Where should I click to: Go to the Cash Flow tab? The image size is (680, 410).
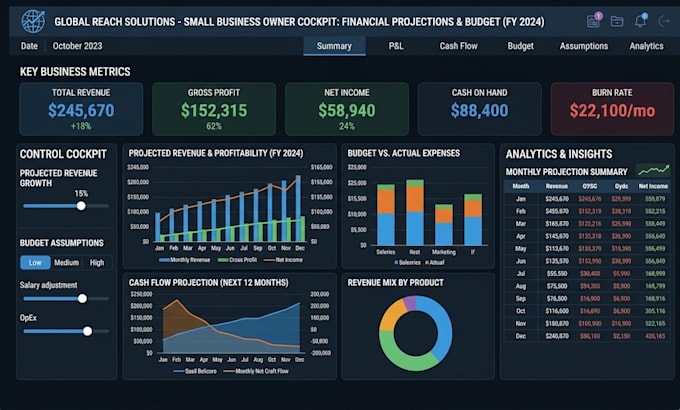[x=458, y=46]
